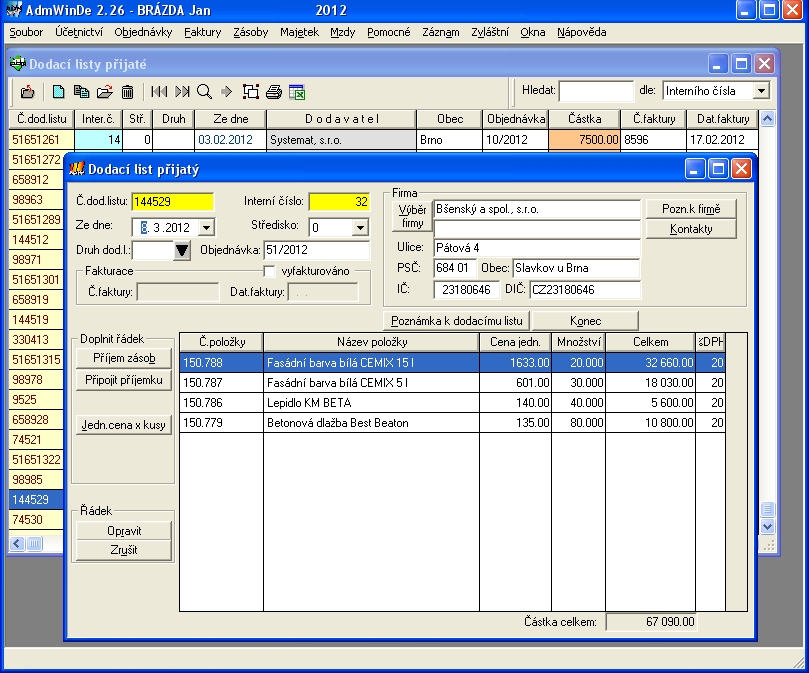Click the Obec field Slavkov u Brna
The width and height of the screenshot is (809, 673).
click(576, 268)
